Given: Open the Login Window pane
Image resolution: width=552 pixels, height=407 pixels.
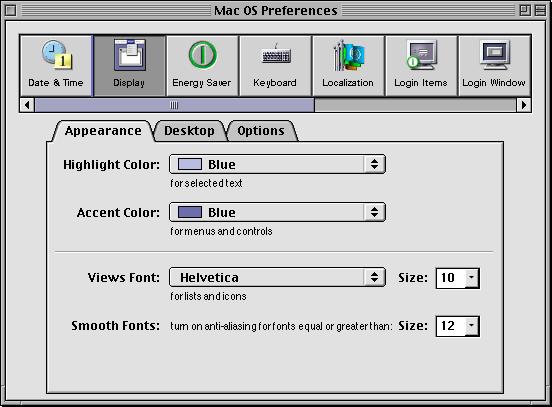Looking at the screenshot, I should (x=494, y=65).
